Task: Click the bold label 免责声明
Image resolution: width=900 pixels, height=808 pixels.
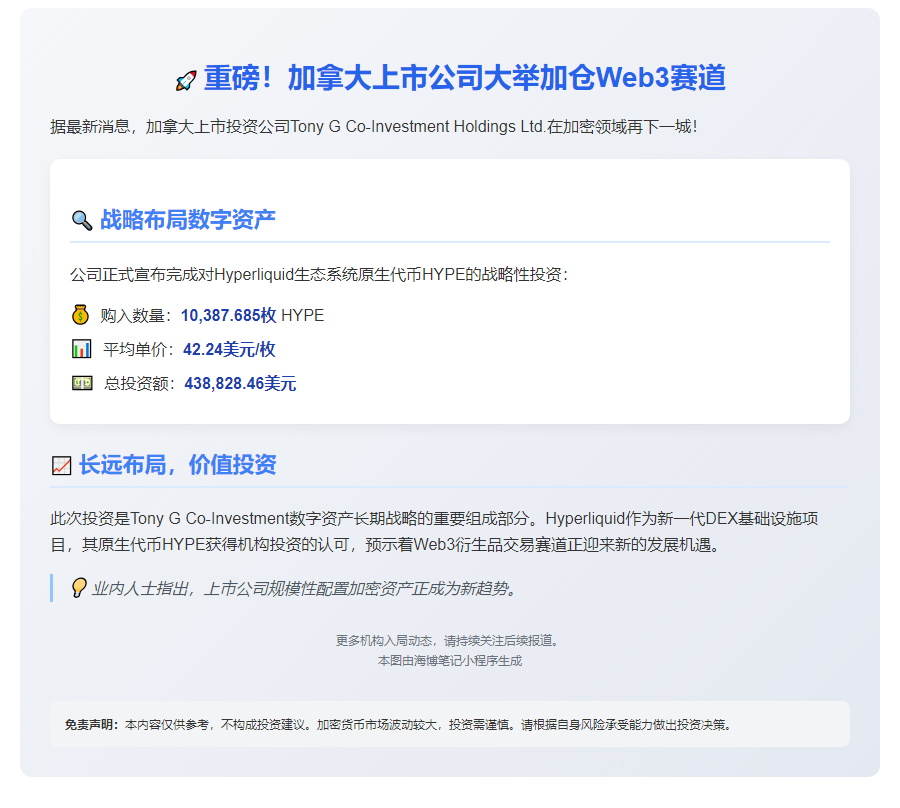Action: click(89, 725)
